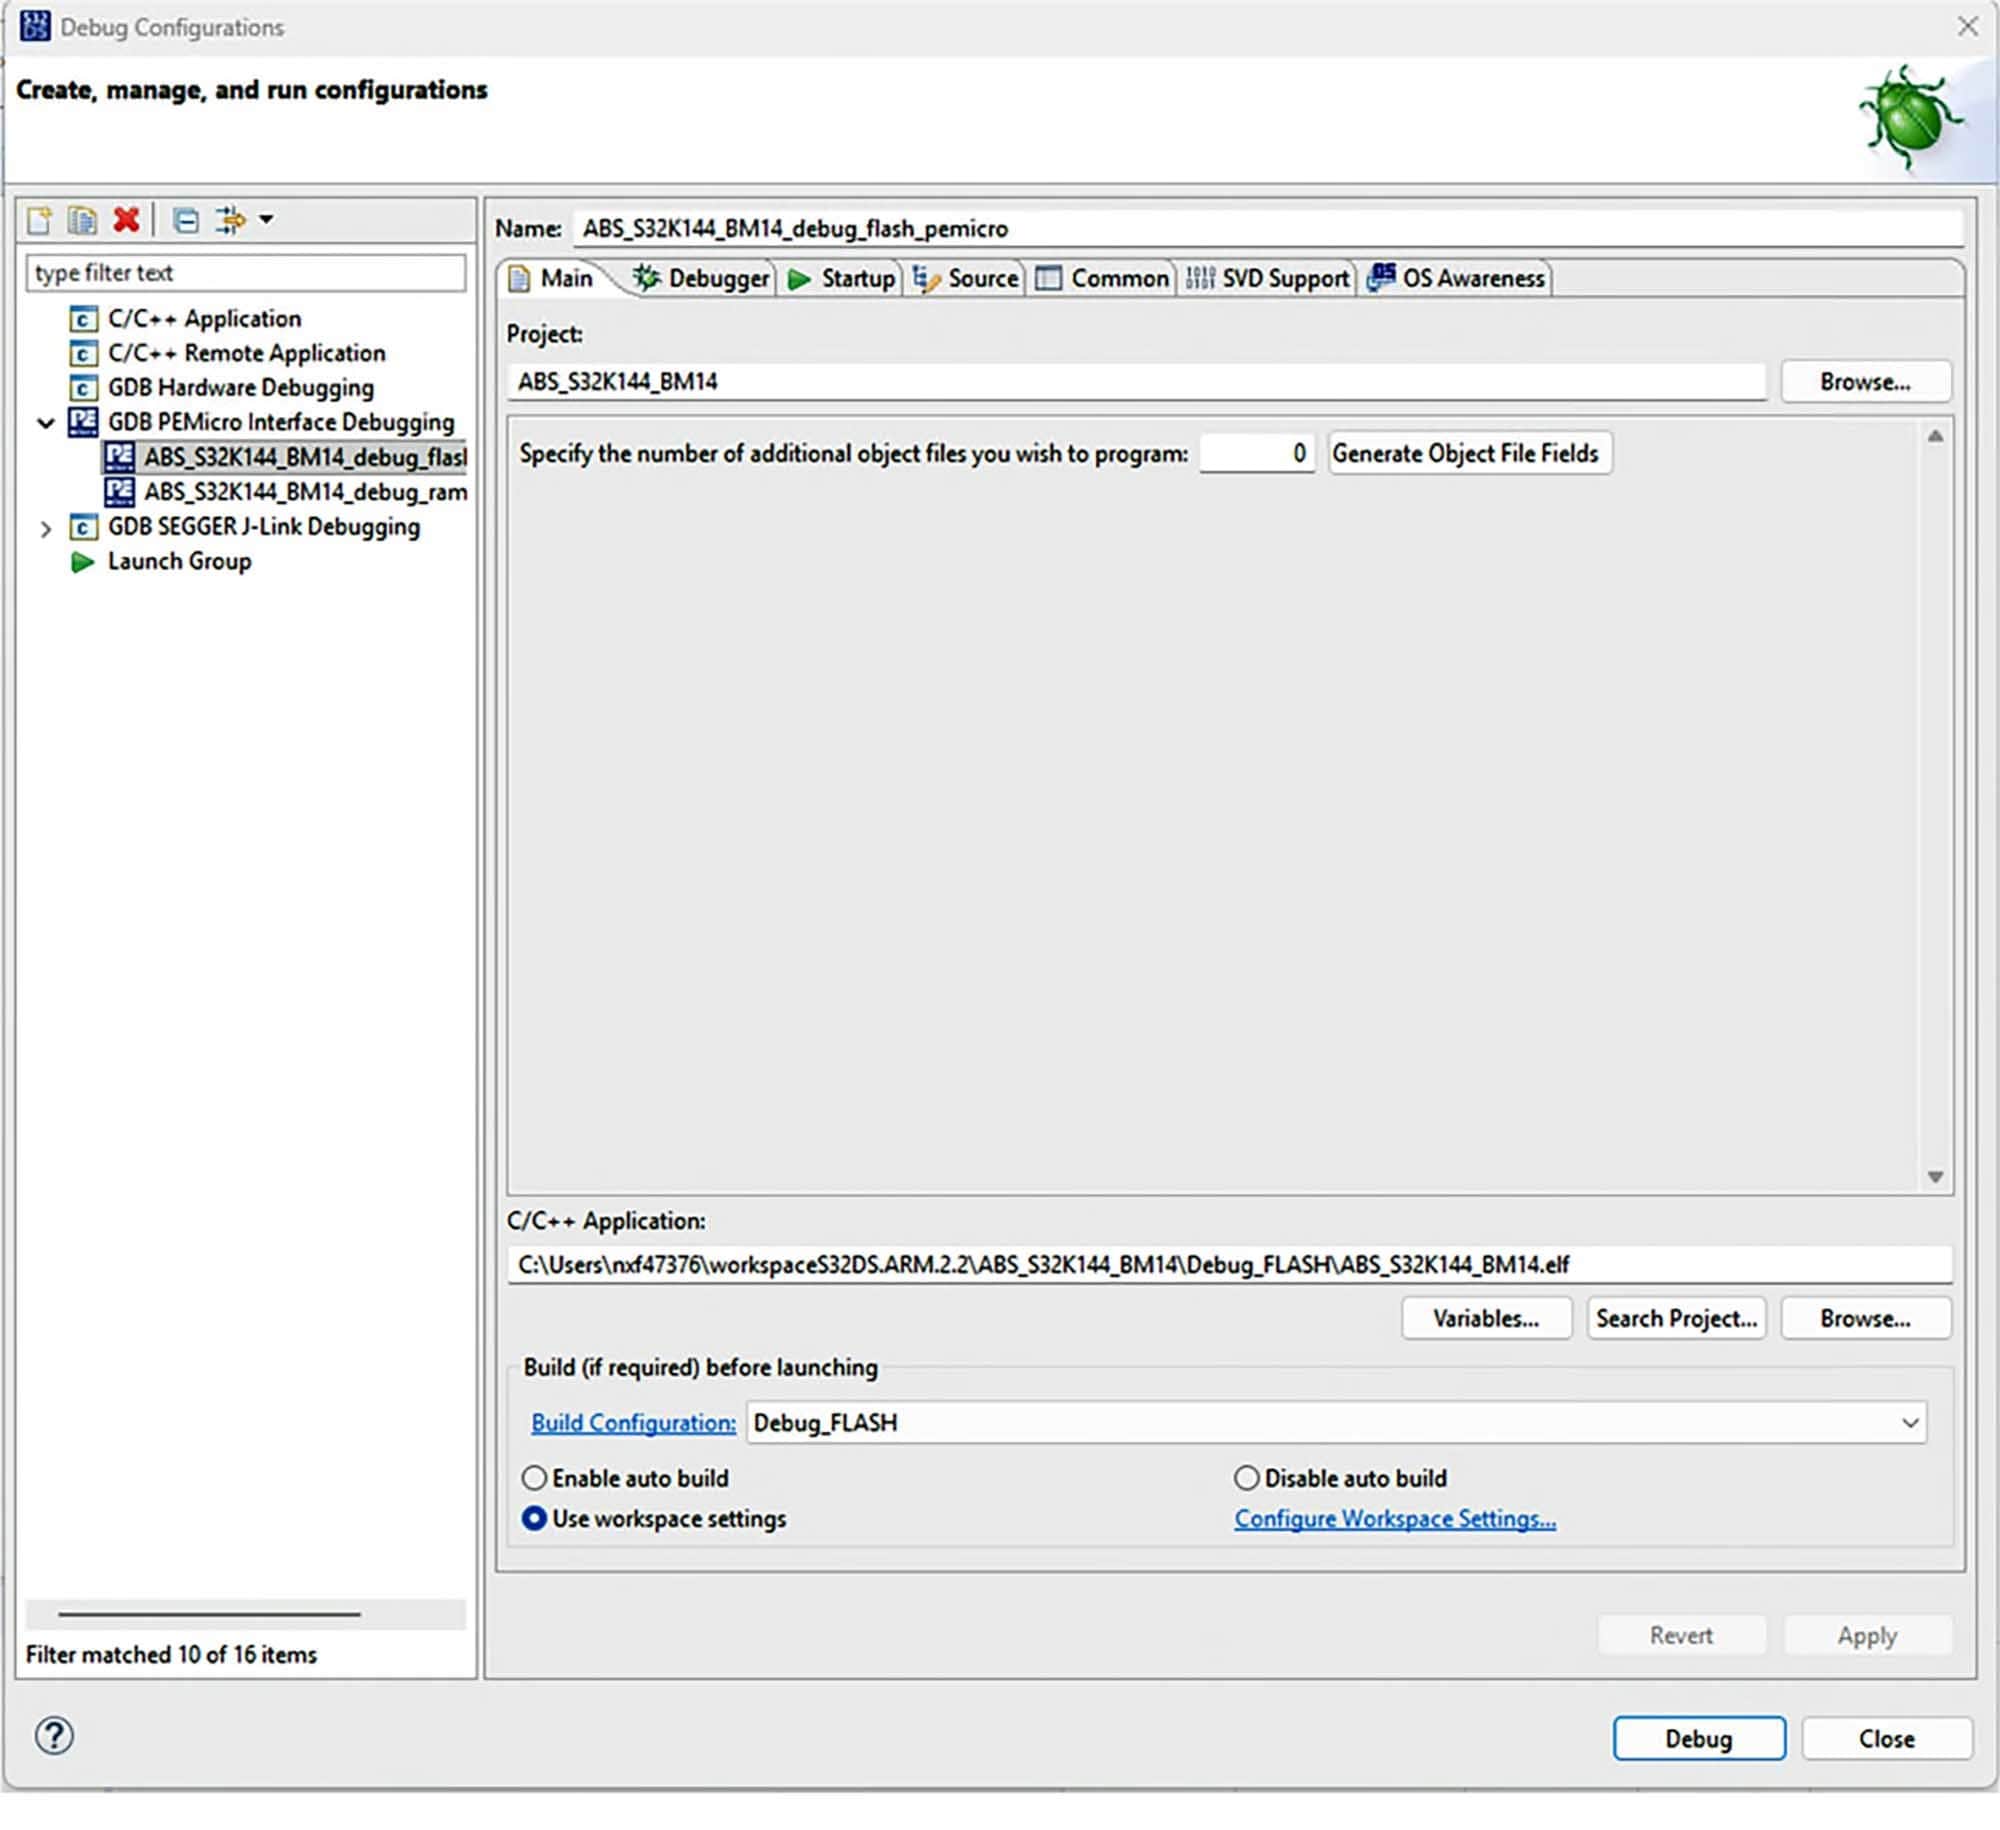This screenshot has height=1830, width=2000.
Task: Open the filter dropdown arrow in toolbar
Action: (266, 219)
